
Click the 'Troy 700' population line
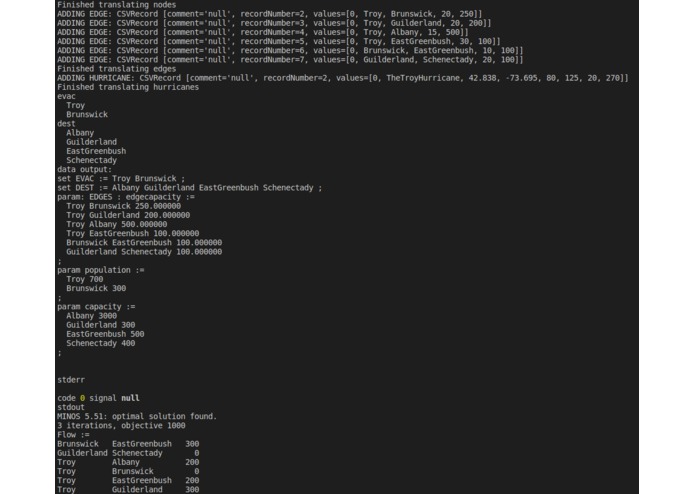coord(85,280)
